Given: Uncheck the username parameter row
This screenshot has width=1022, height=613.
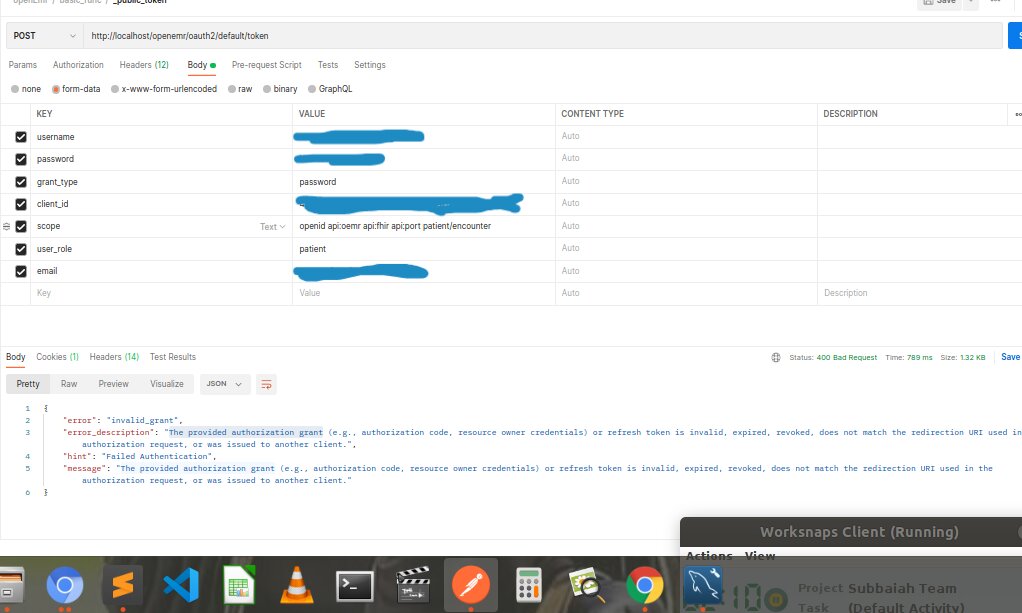Looking at the screenshot, I should 23,137.
